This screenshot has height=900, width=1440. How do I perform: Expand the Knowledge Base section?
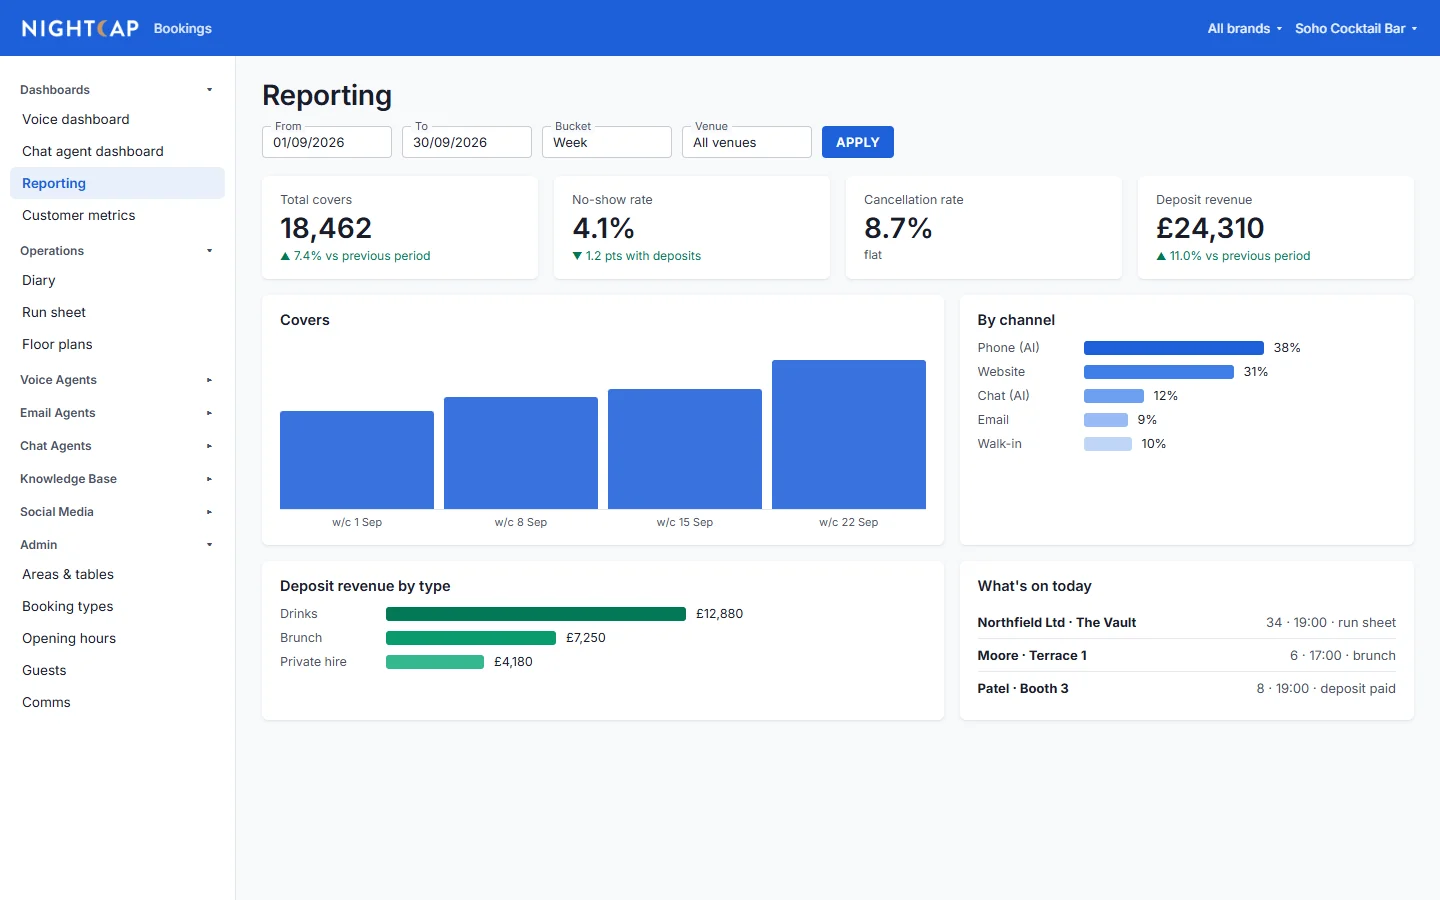[x=117, y=479]
